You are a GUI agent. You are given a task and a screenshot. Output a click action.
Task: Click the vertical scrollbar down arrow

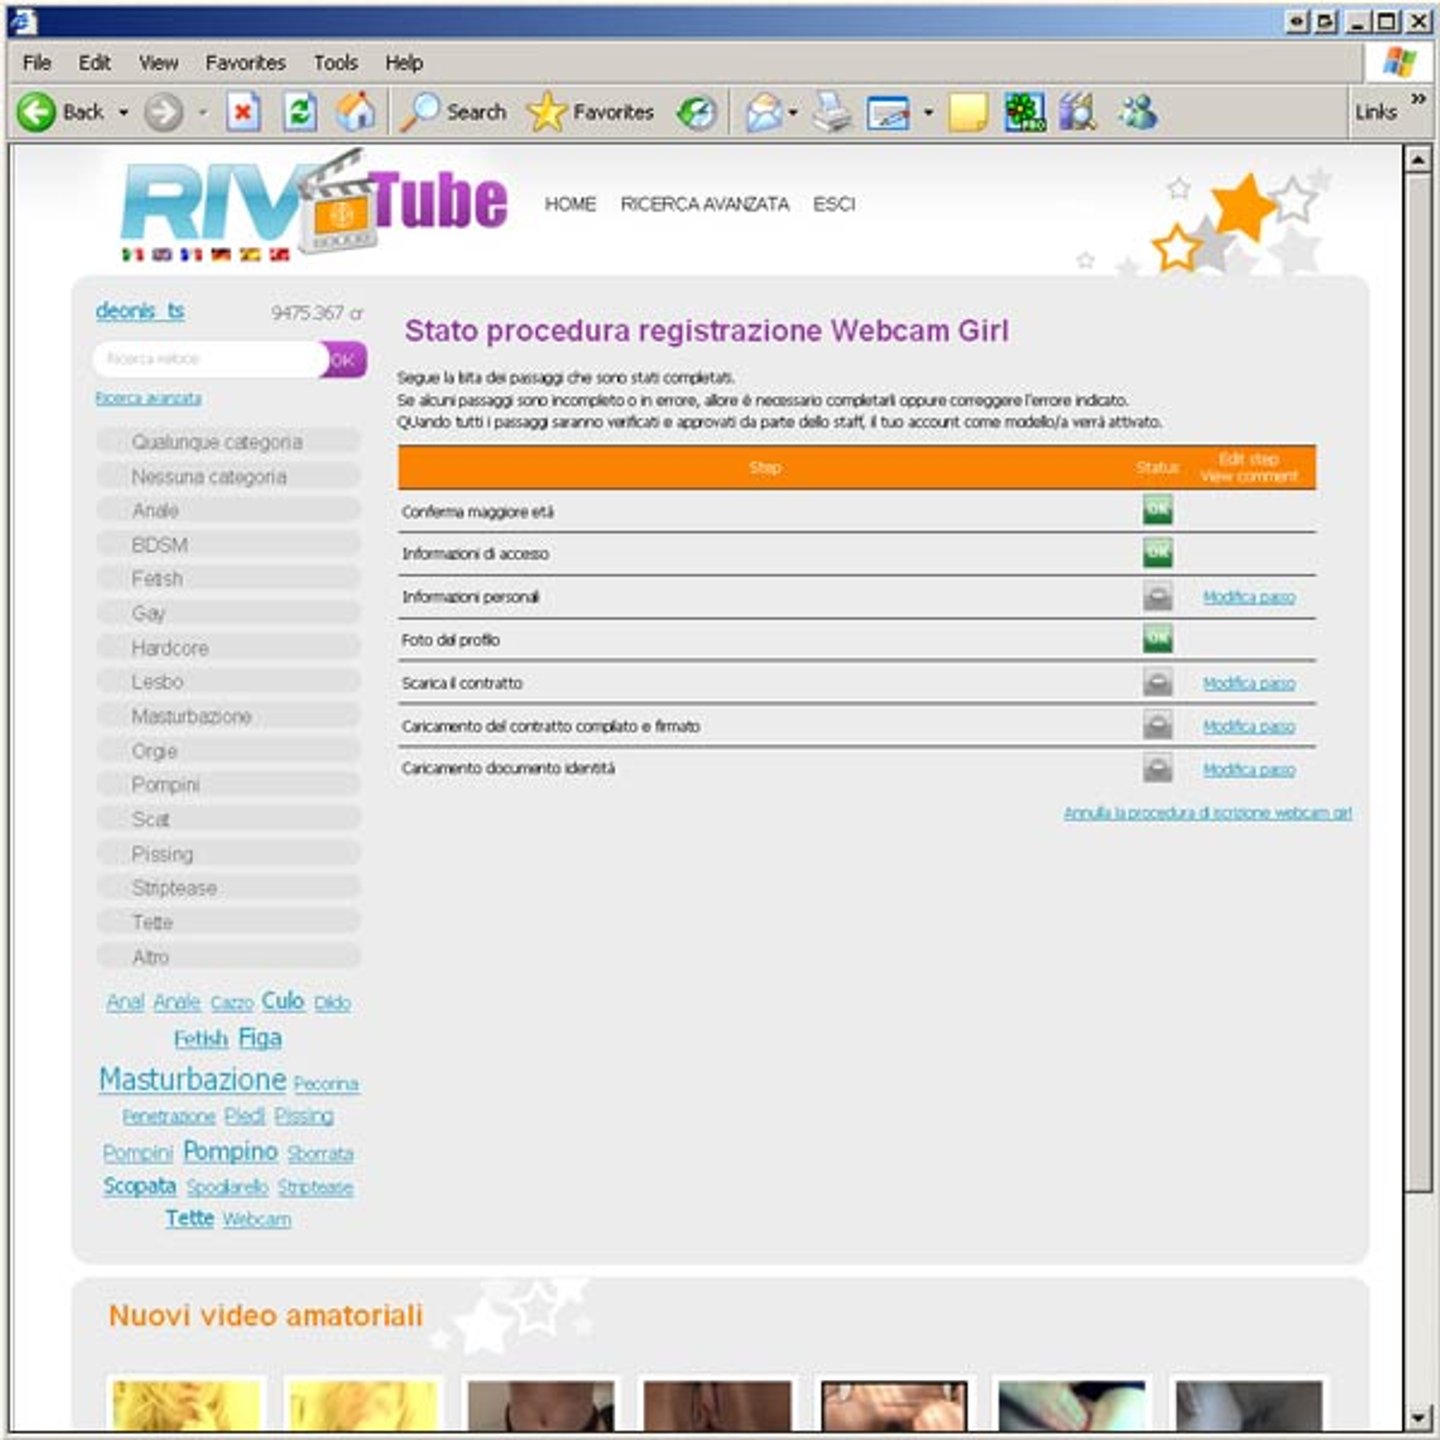pyautogui.click(x=1417, y=1417)
